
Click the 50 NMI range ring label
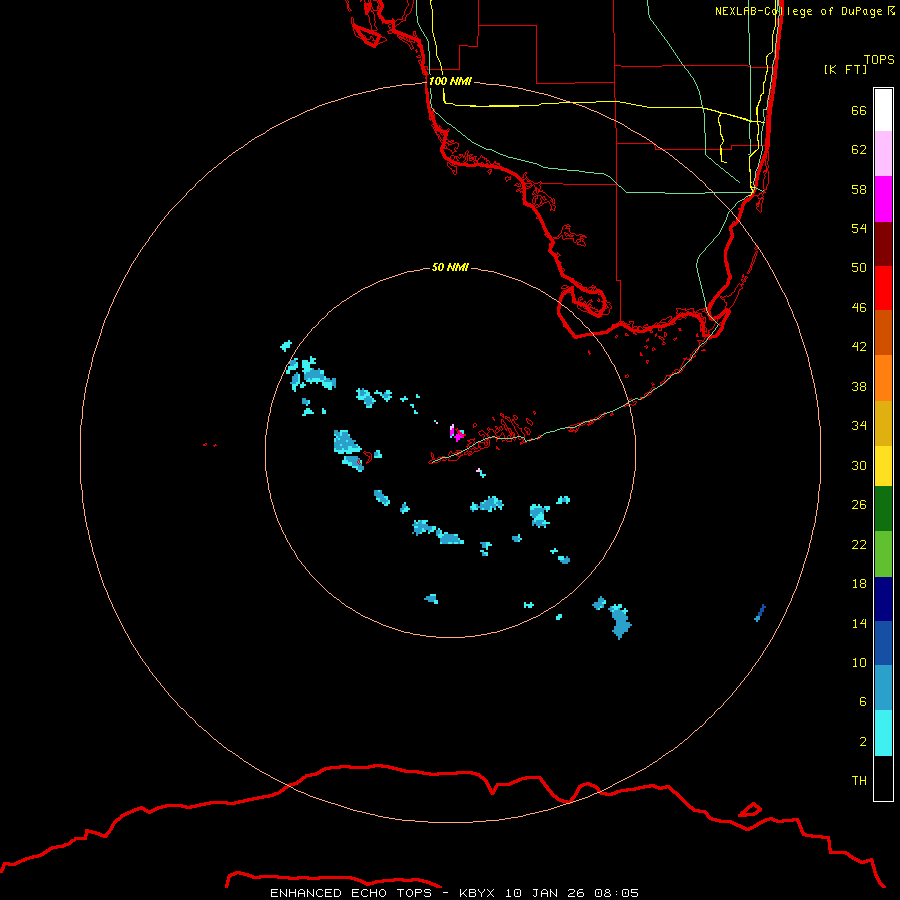coord(450,267)
